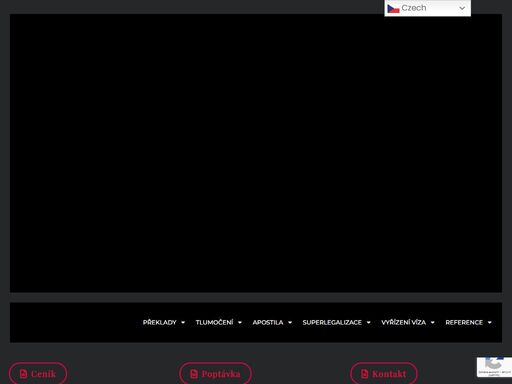Image resolution: width=512 pixels, height=384 pixels.
Task: Open the PŘEKLADY menu item
Action: [159, 322]
